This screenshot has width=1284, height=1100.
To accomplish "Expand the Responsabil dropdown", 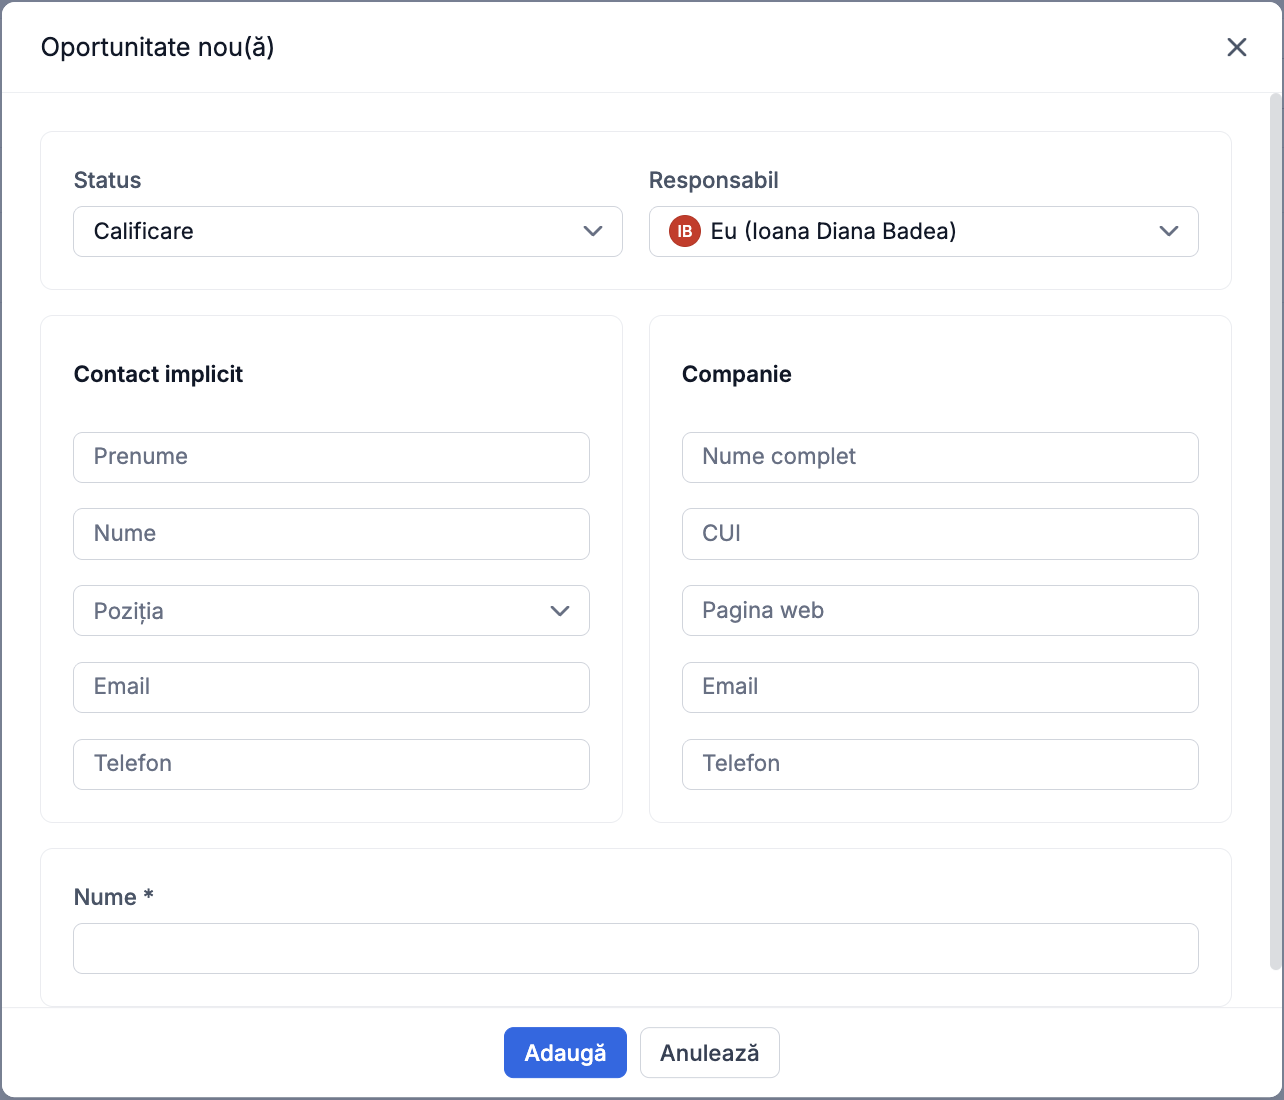I will point(923,231).
